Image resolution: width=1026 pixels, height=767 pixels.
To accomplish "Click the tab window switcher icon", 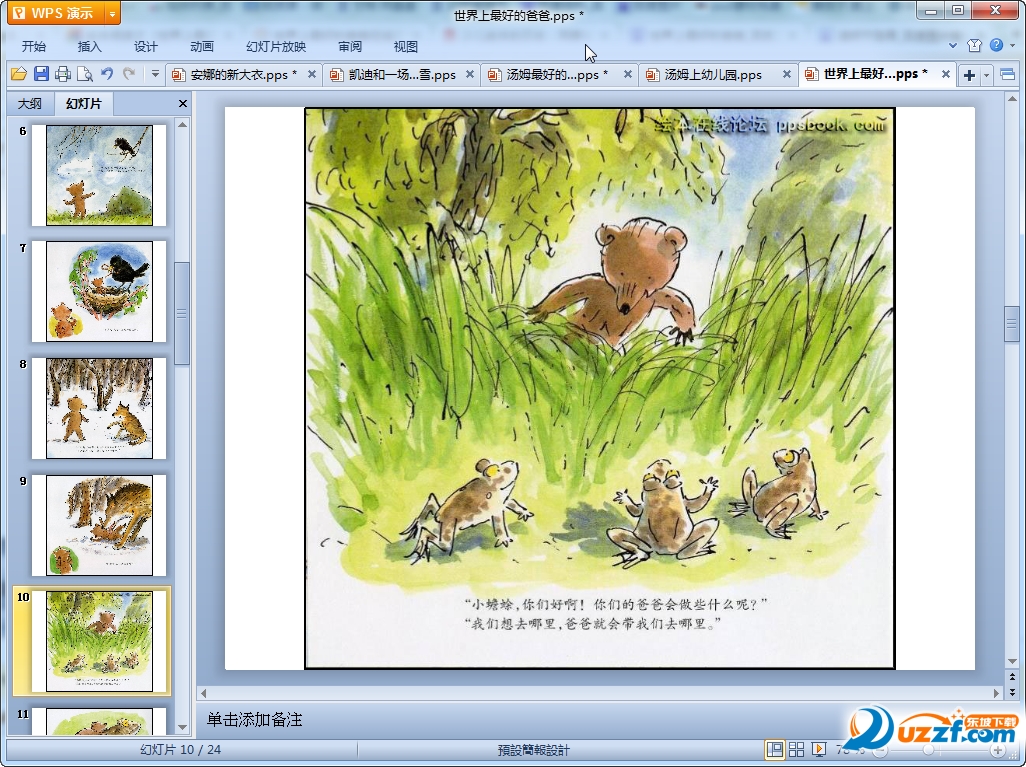I will 1008,75.
